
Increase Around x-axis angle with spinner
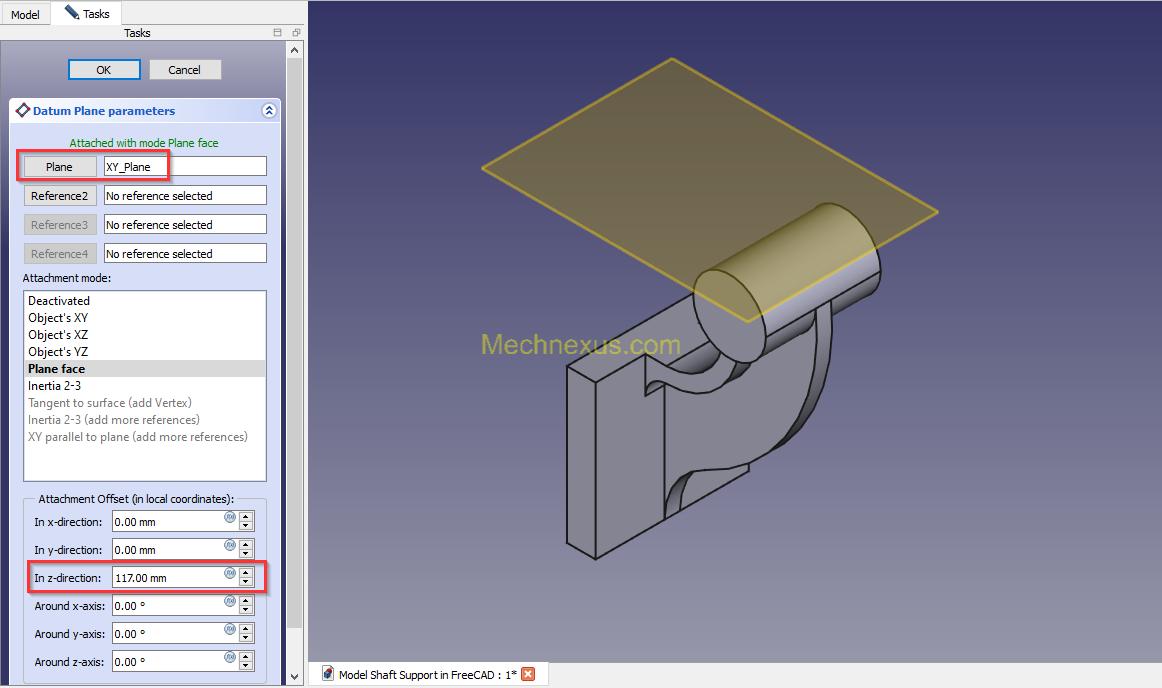(246, 601)
